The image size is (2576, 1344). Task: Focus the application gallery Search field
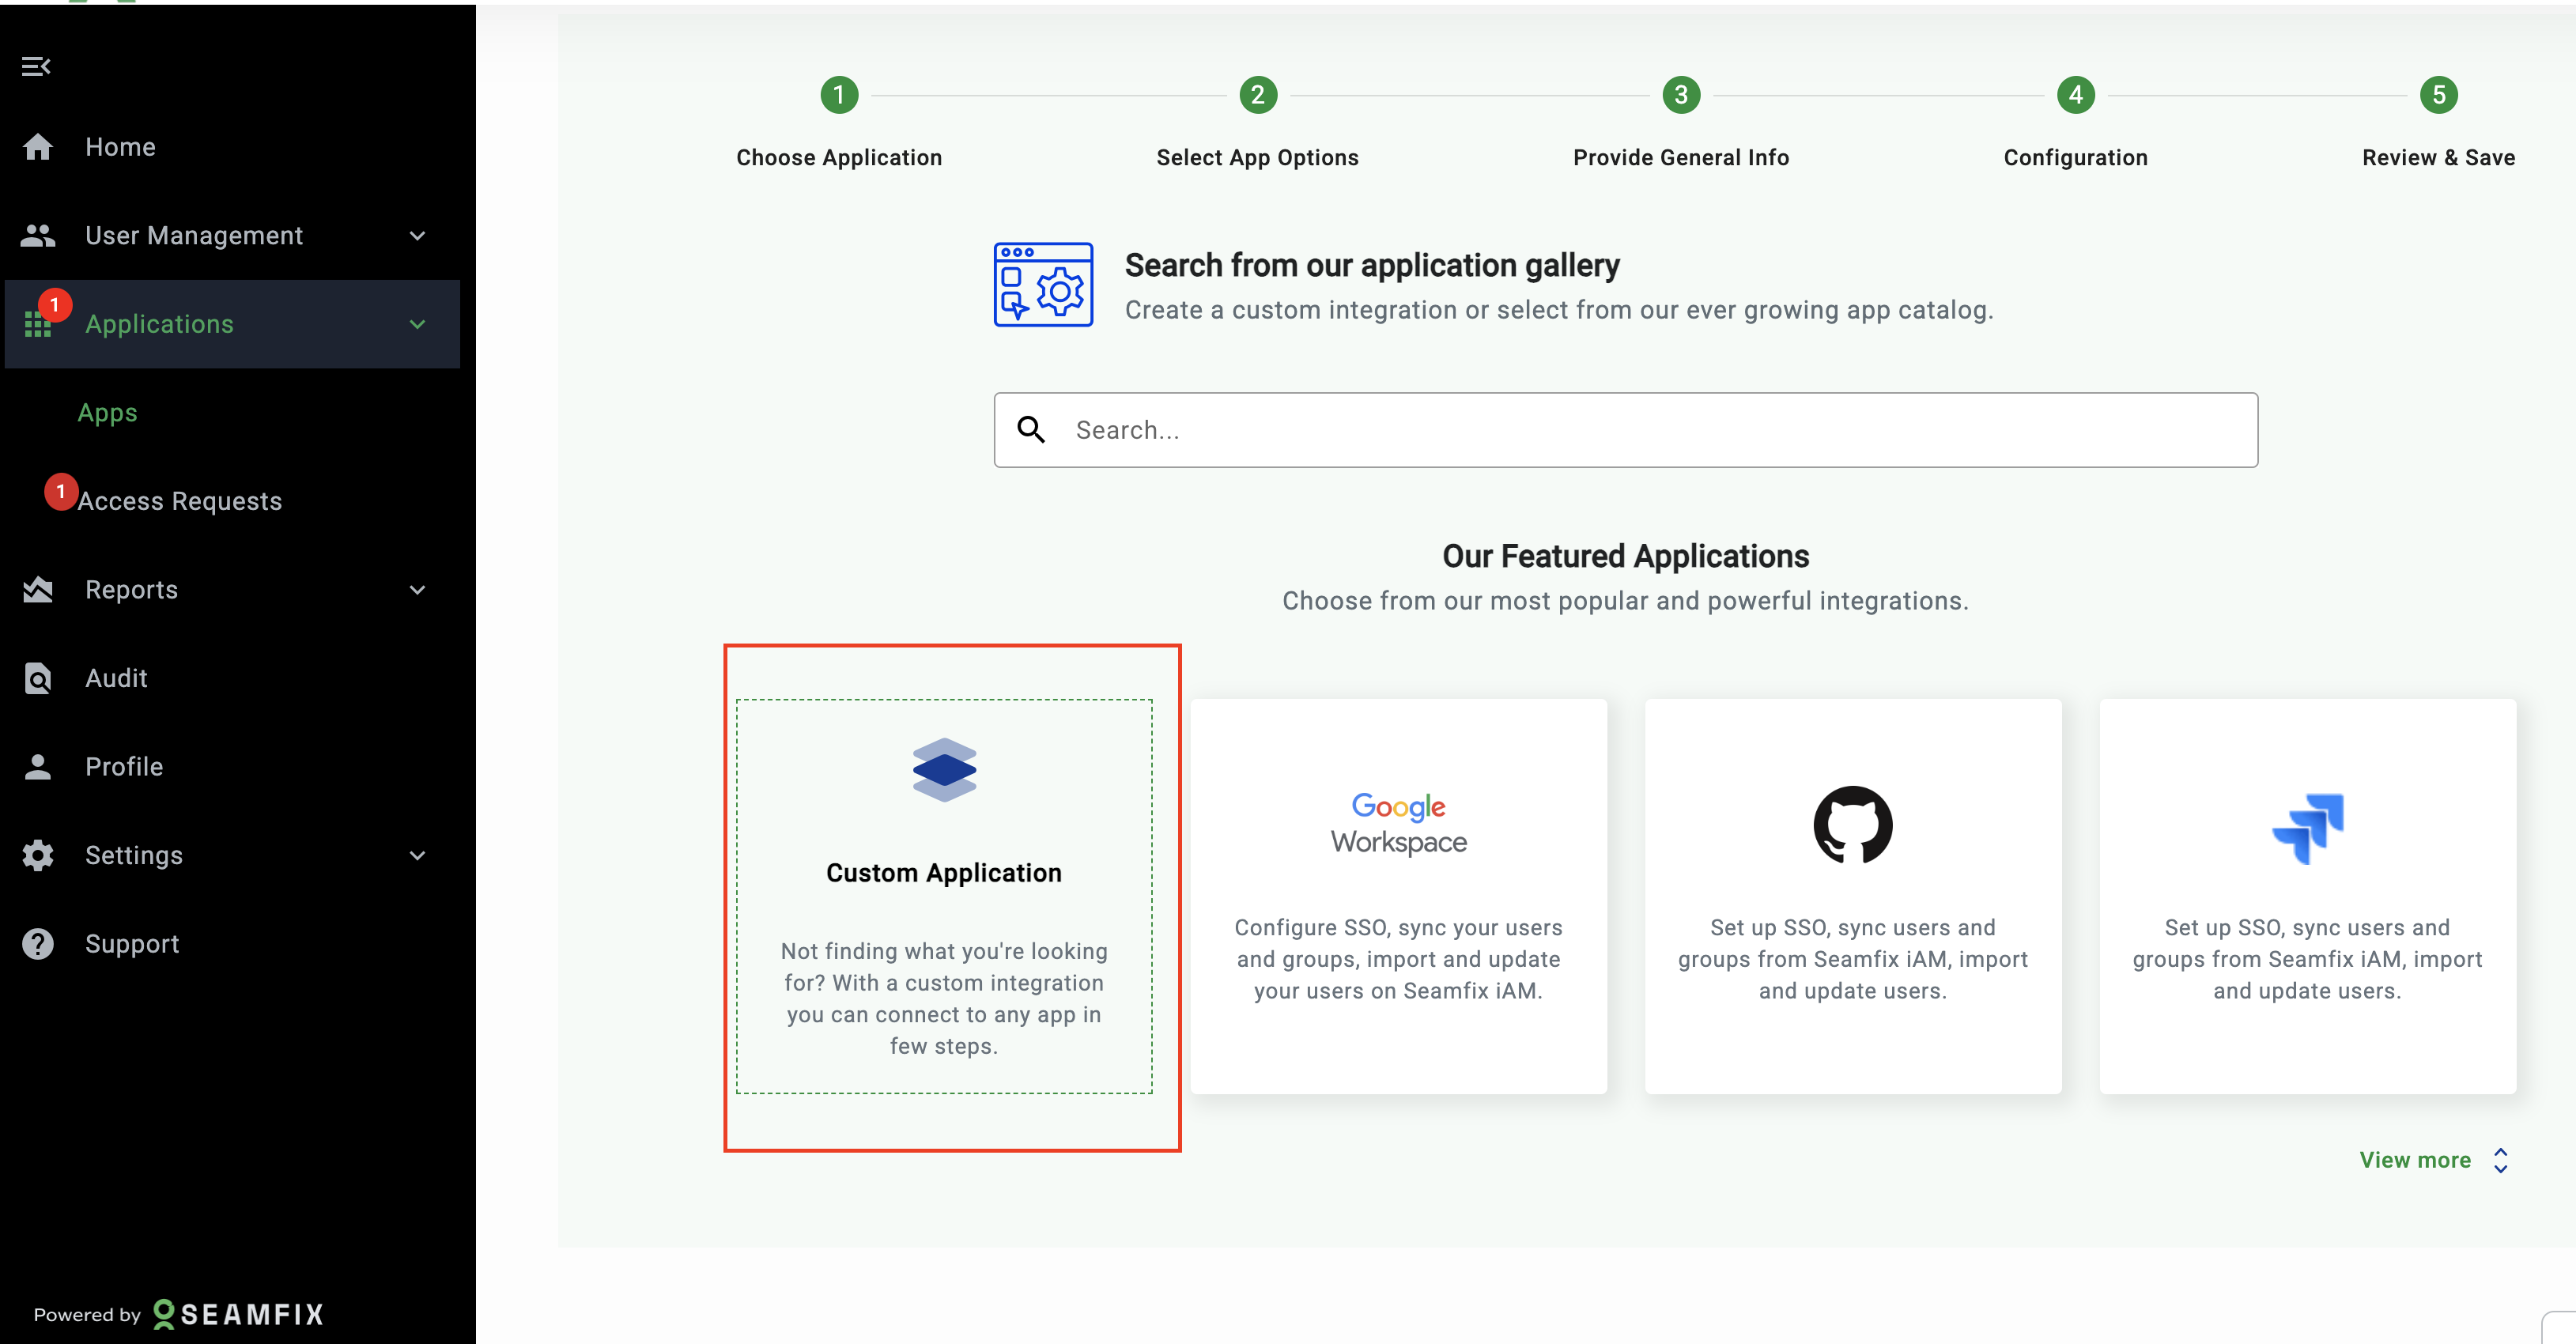[1640, 430]
